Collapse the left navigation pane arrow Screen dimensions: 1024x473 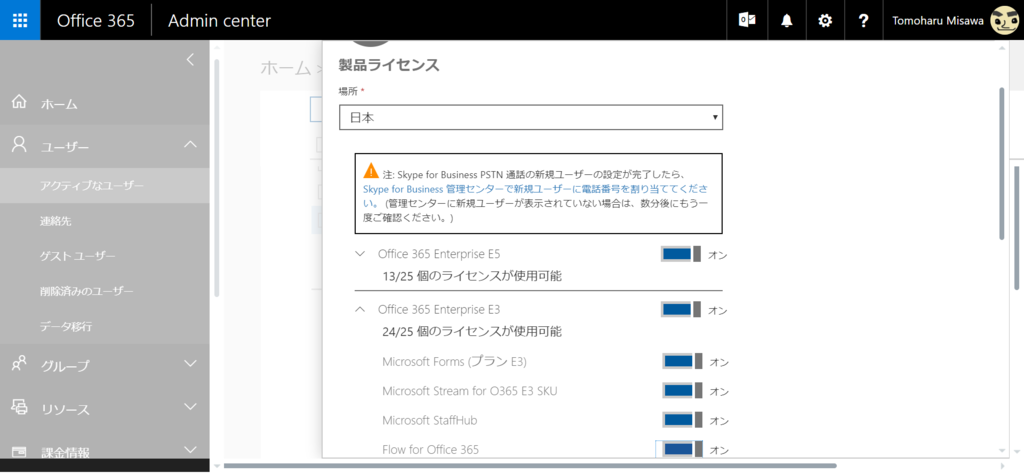[x=190, y=59]
